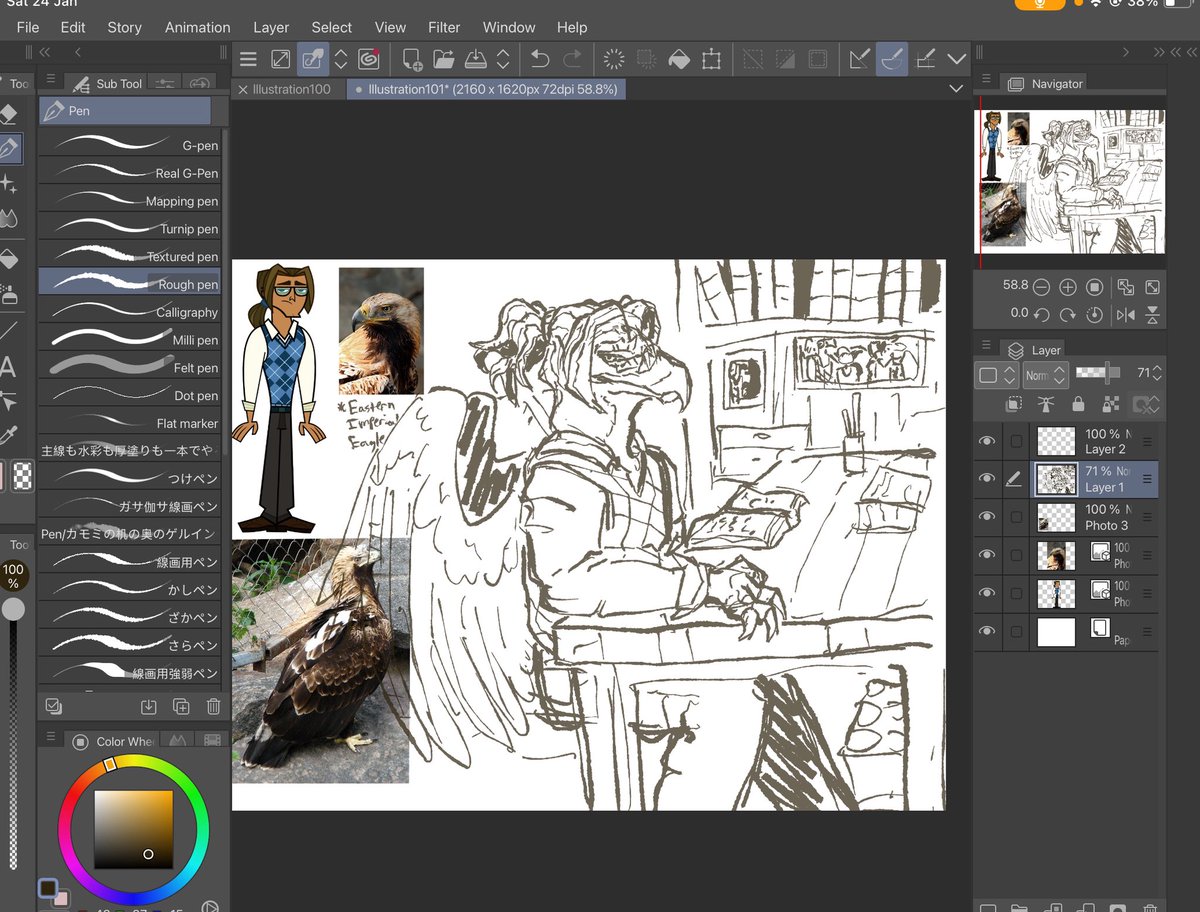The height and width of the screenshot is (912, 1200).
Task: Create a new canvas with the New icon
Action: coord(412,60)
